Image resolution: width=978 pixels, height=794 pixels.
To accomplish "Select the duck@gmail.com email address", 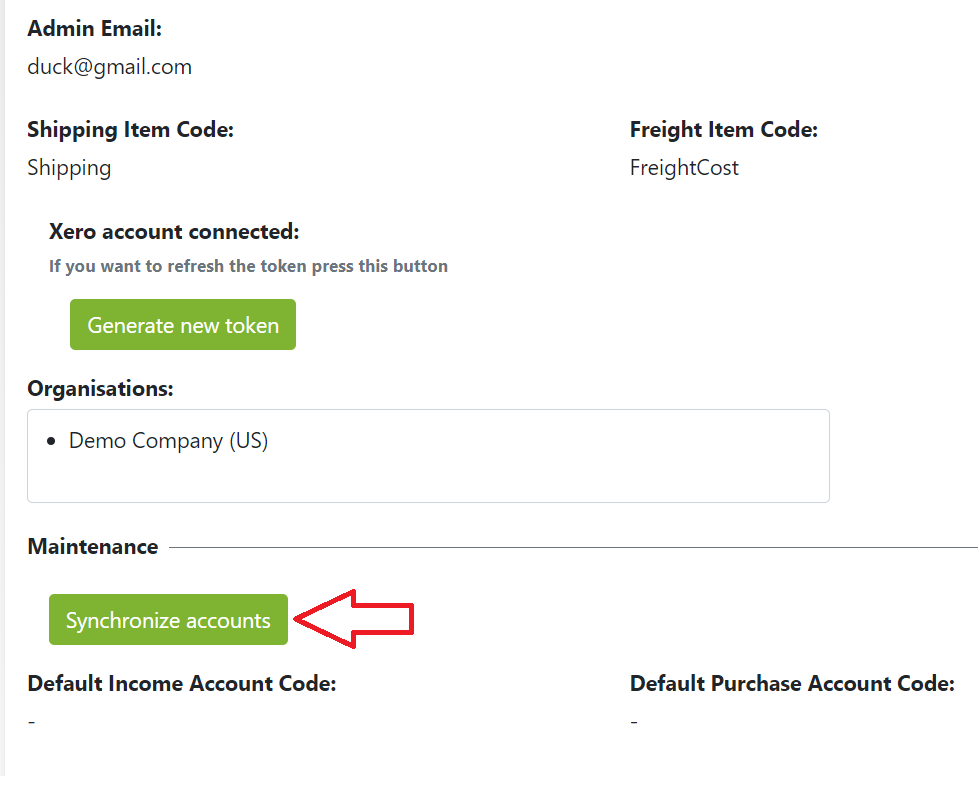I will click(x=110, y=67).
